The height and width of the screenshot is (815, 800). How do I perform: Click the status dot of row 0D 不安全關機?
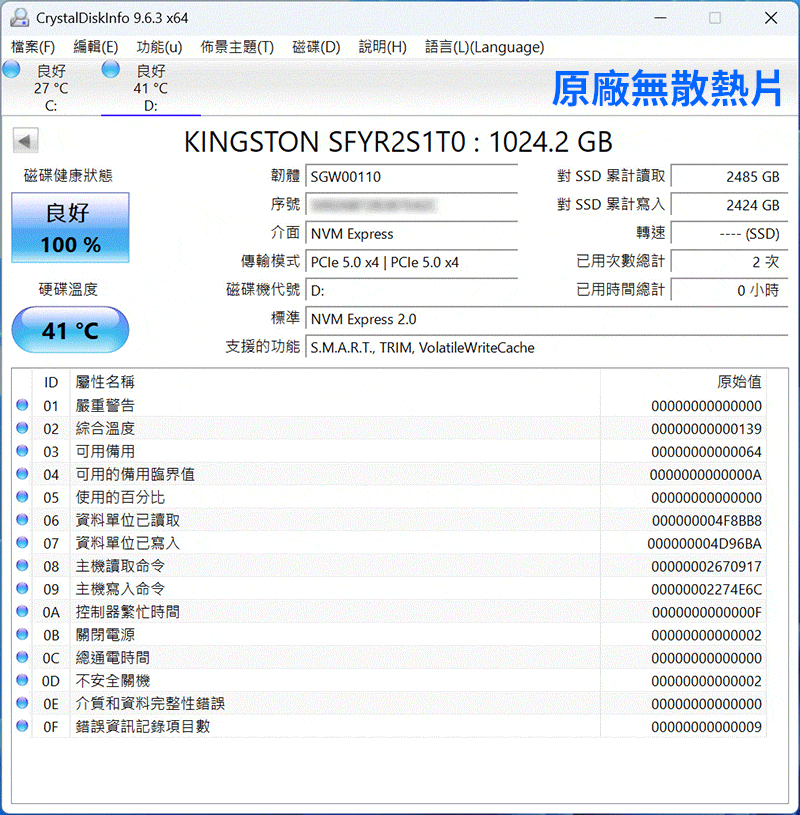(22, 680)
